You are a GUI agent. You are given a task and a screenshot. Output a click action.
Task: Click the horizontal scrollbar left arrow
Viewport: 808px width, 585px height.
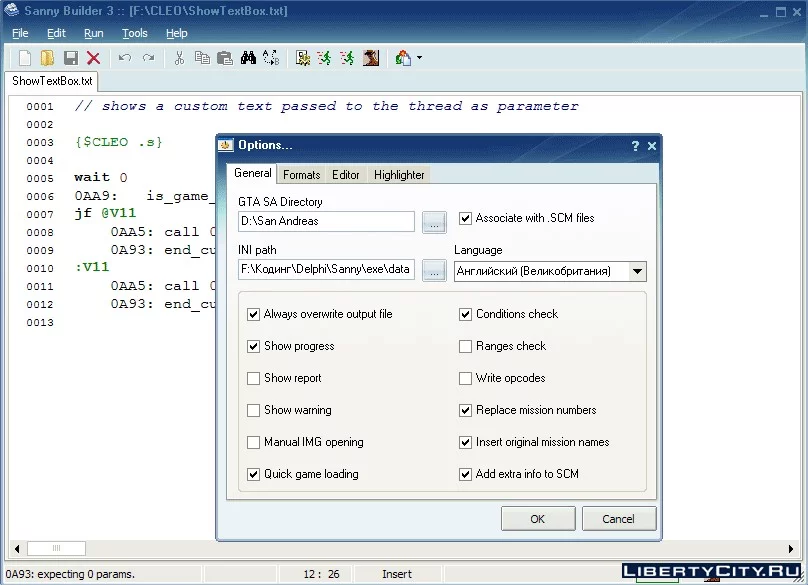[17, 548]
